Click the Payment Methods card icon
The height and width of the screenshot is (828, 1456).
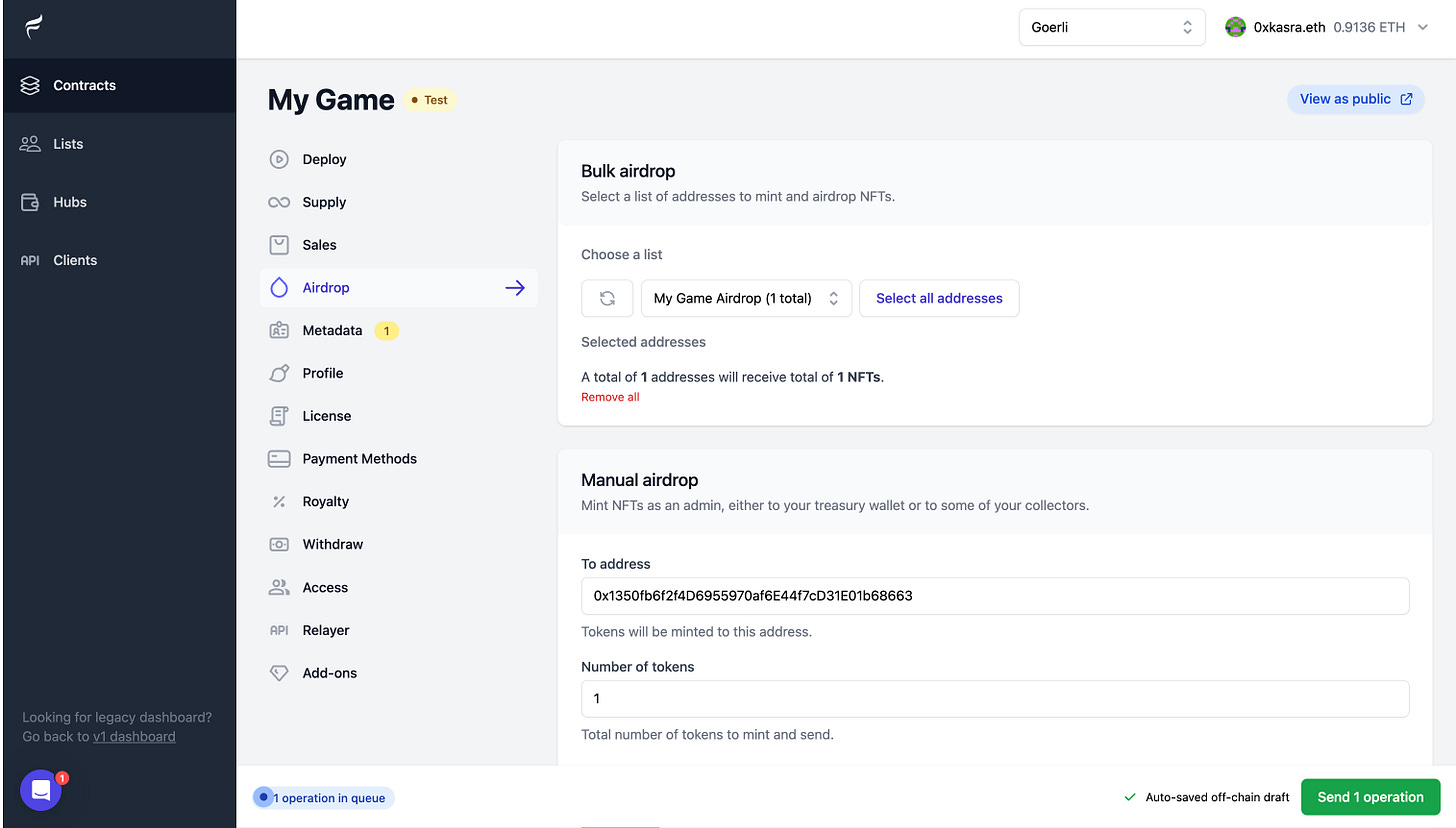(279, 459)
